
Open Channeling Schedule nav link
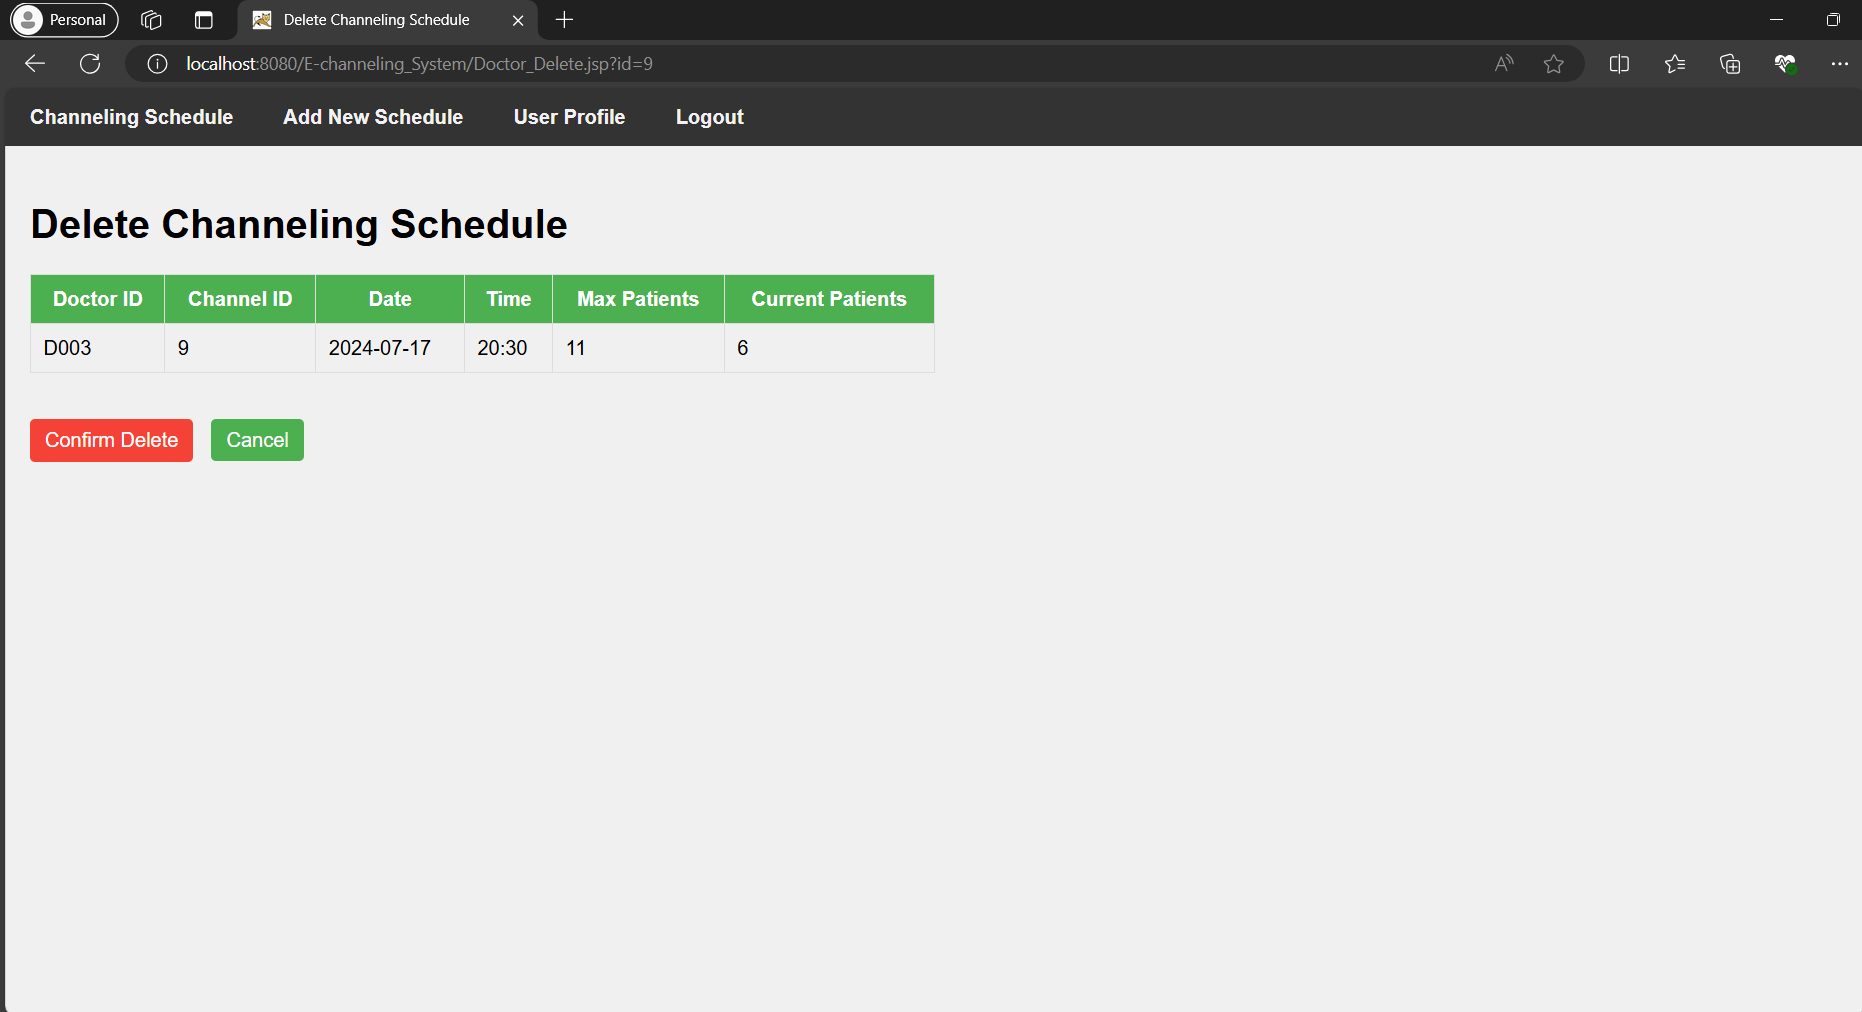131,117
